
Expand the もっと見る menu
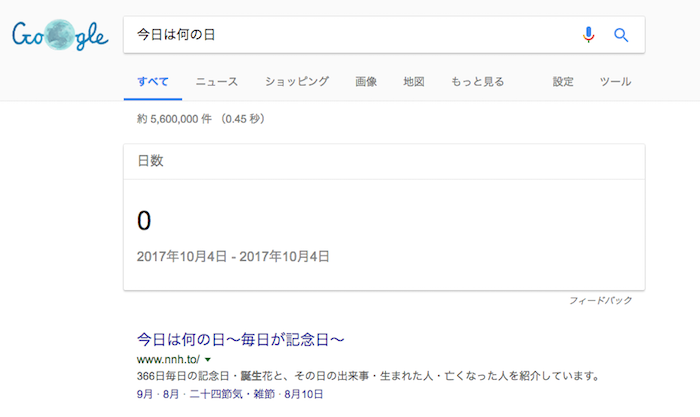point(477,82)
